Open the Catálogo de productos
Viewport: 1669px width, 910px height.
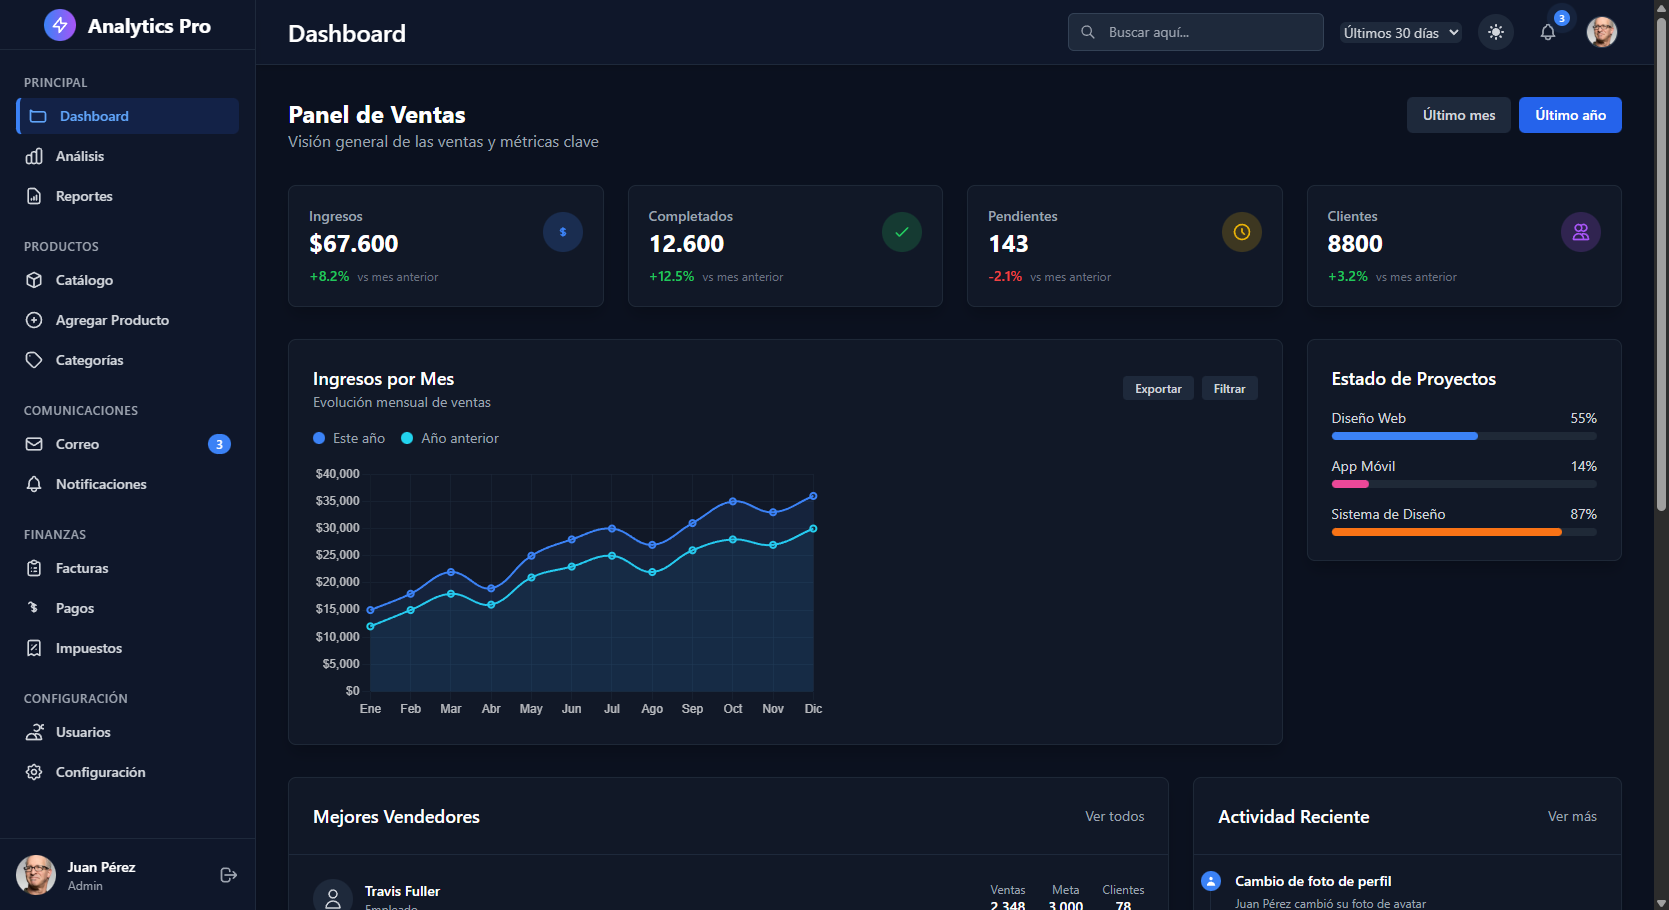click(84, 280)
